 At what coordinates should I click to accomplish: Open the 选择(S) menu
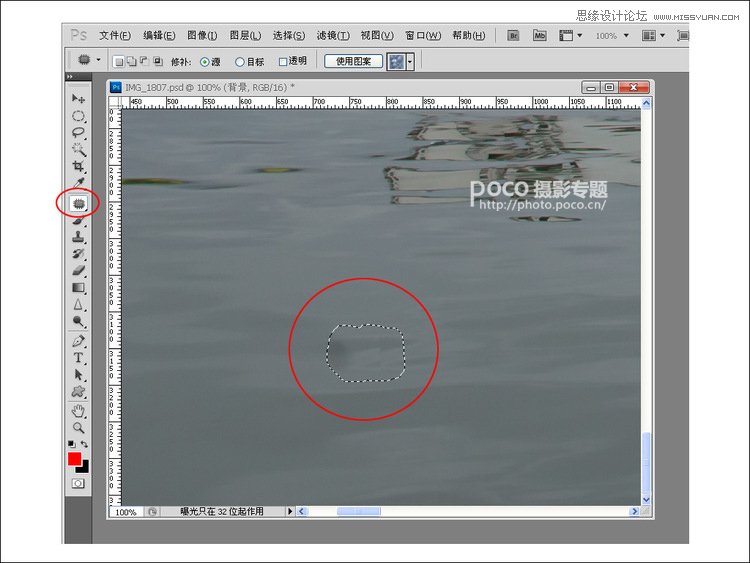click(x=289, y=35)
